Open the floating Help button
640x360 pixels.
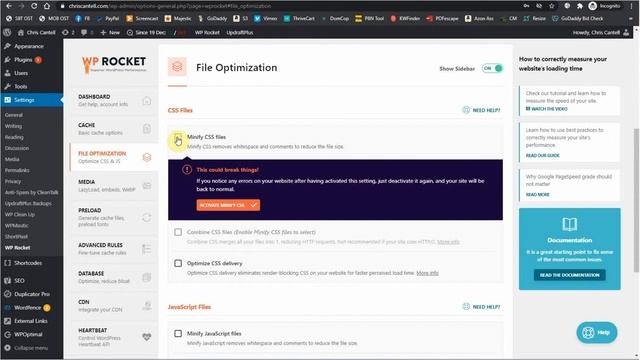coord(597,332)
